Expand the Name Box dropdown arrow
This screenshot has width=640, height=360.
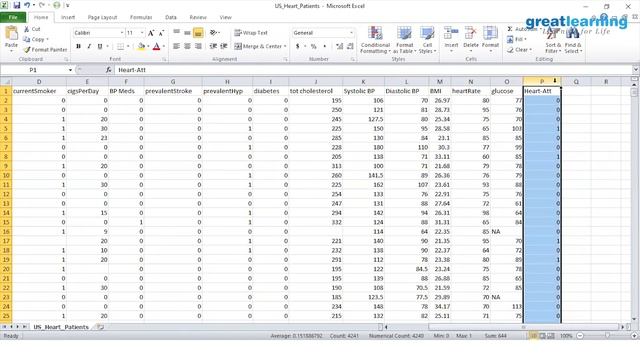point(70,70)
